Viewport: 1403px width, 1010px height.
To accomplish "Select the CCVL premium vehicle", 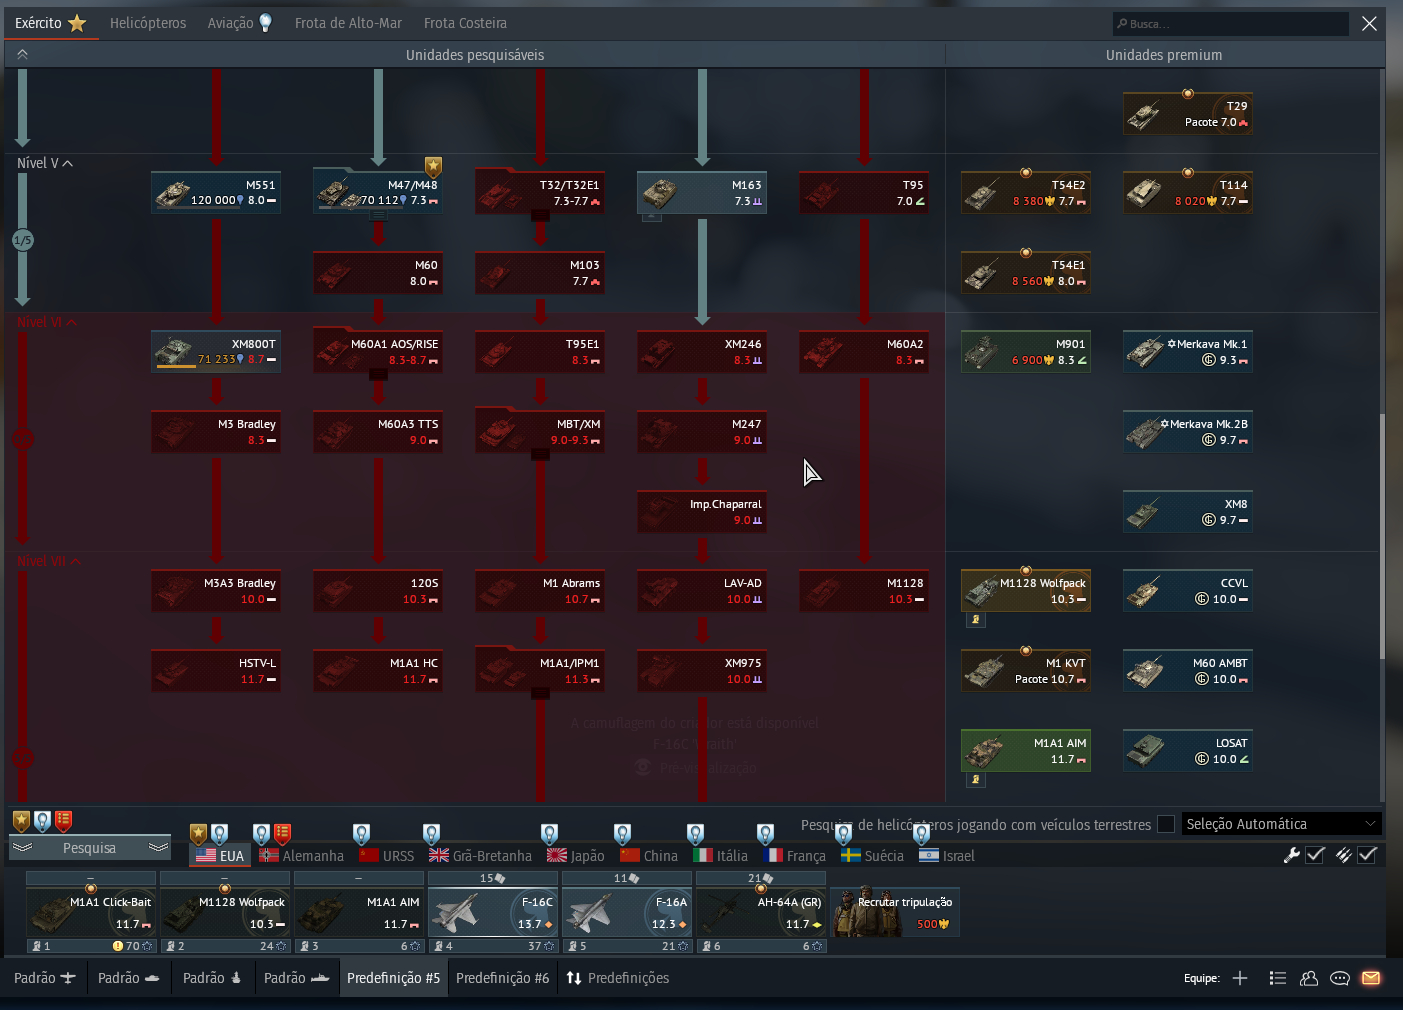I will tap(1188, 590).
